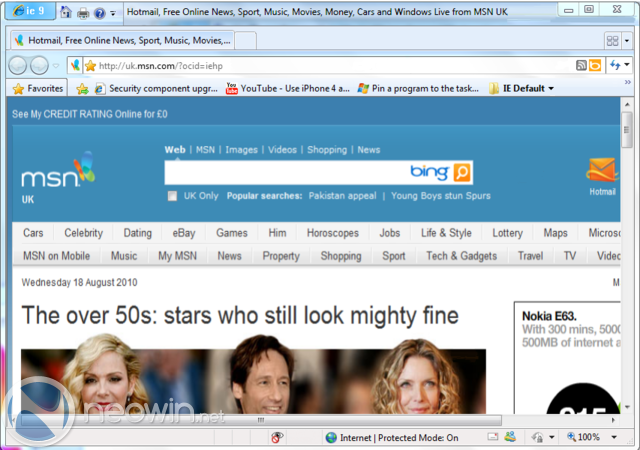640x450 pixels.
Task: Click the home icon in title bar
Action: pyautogui.click(x=66, y=12)
